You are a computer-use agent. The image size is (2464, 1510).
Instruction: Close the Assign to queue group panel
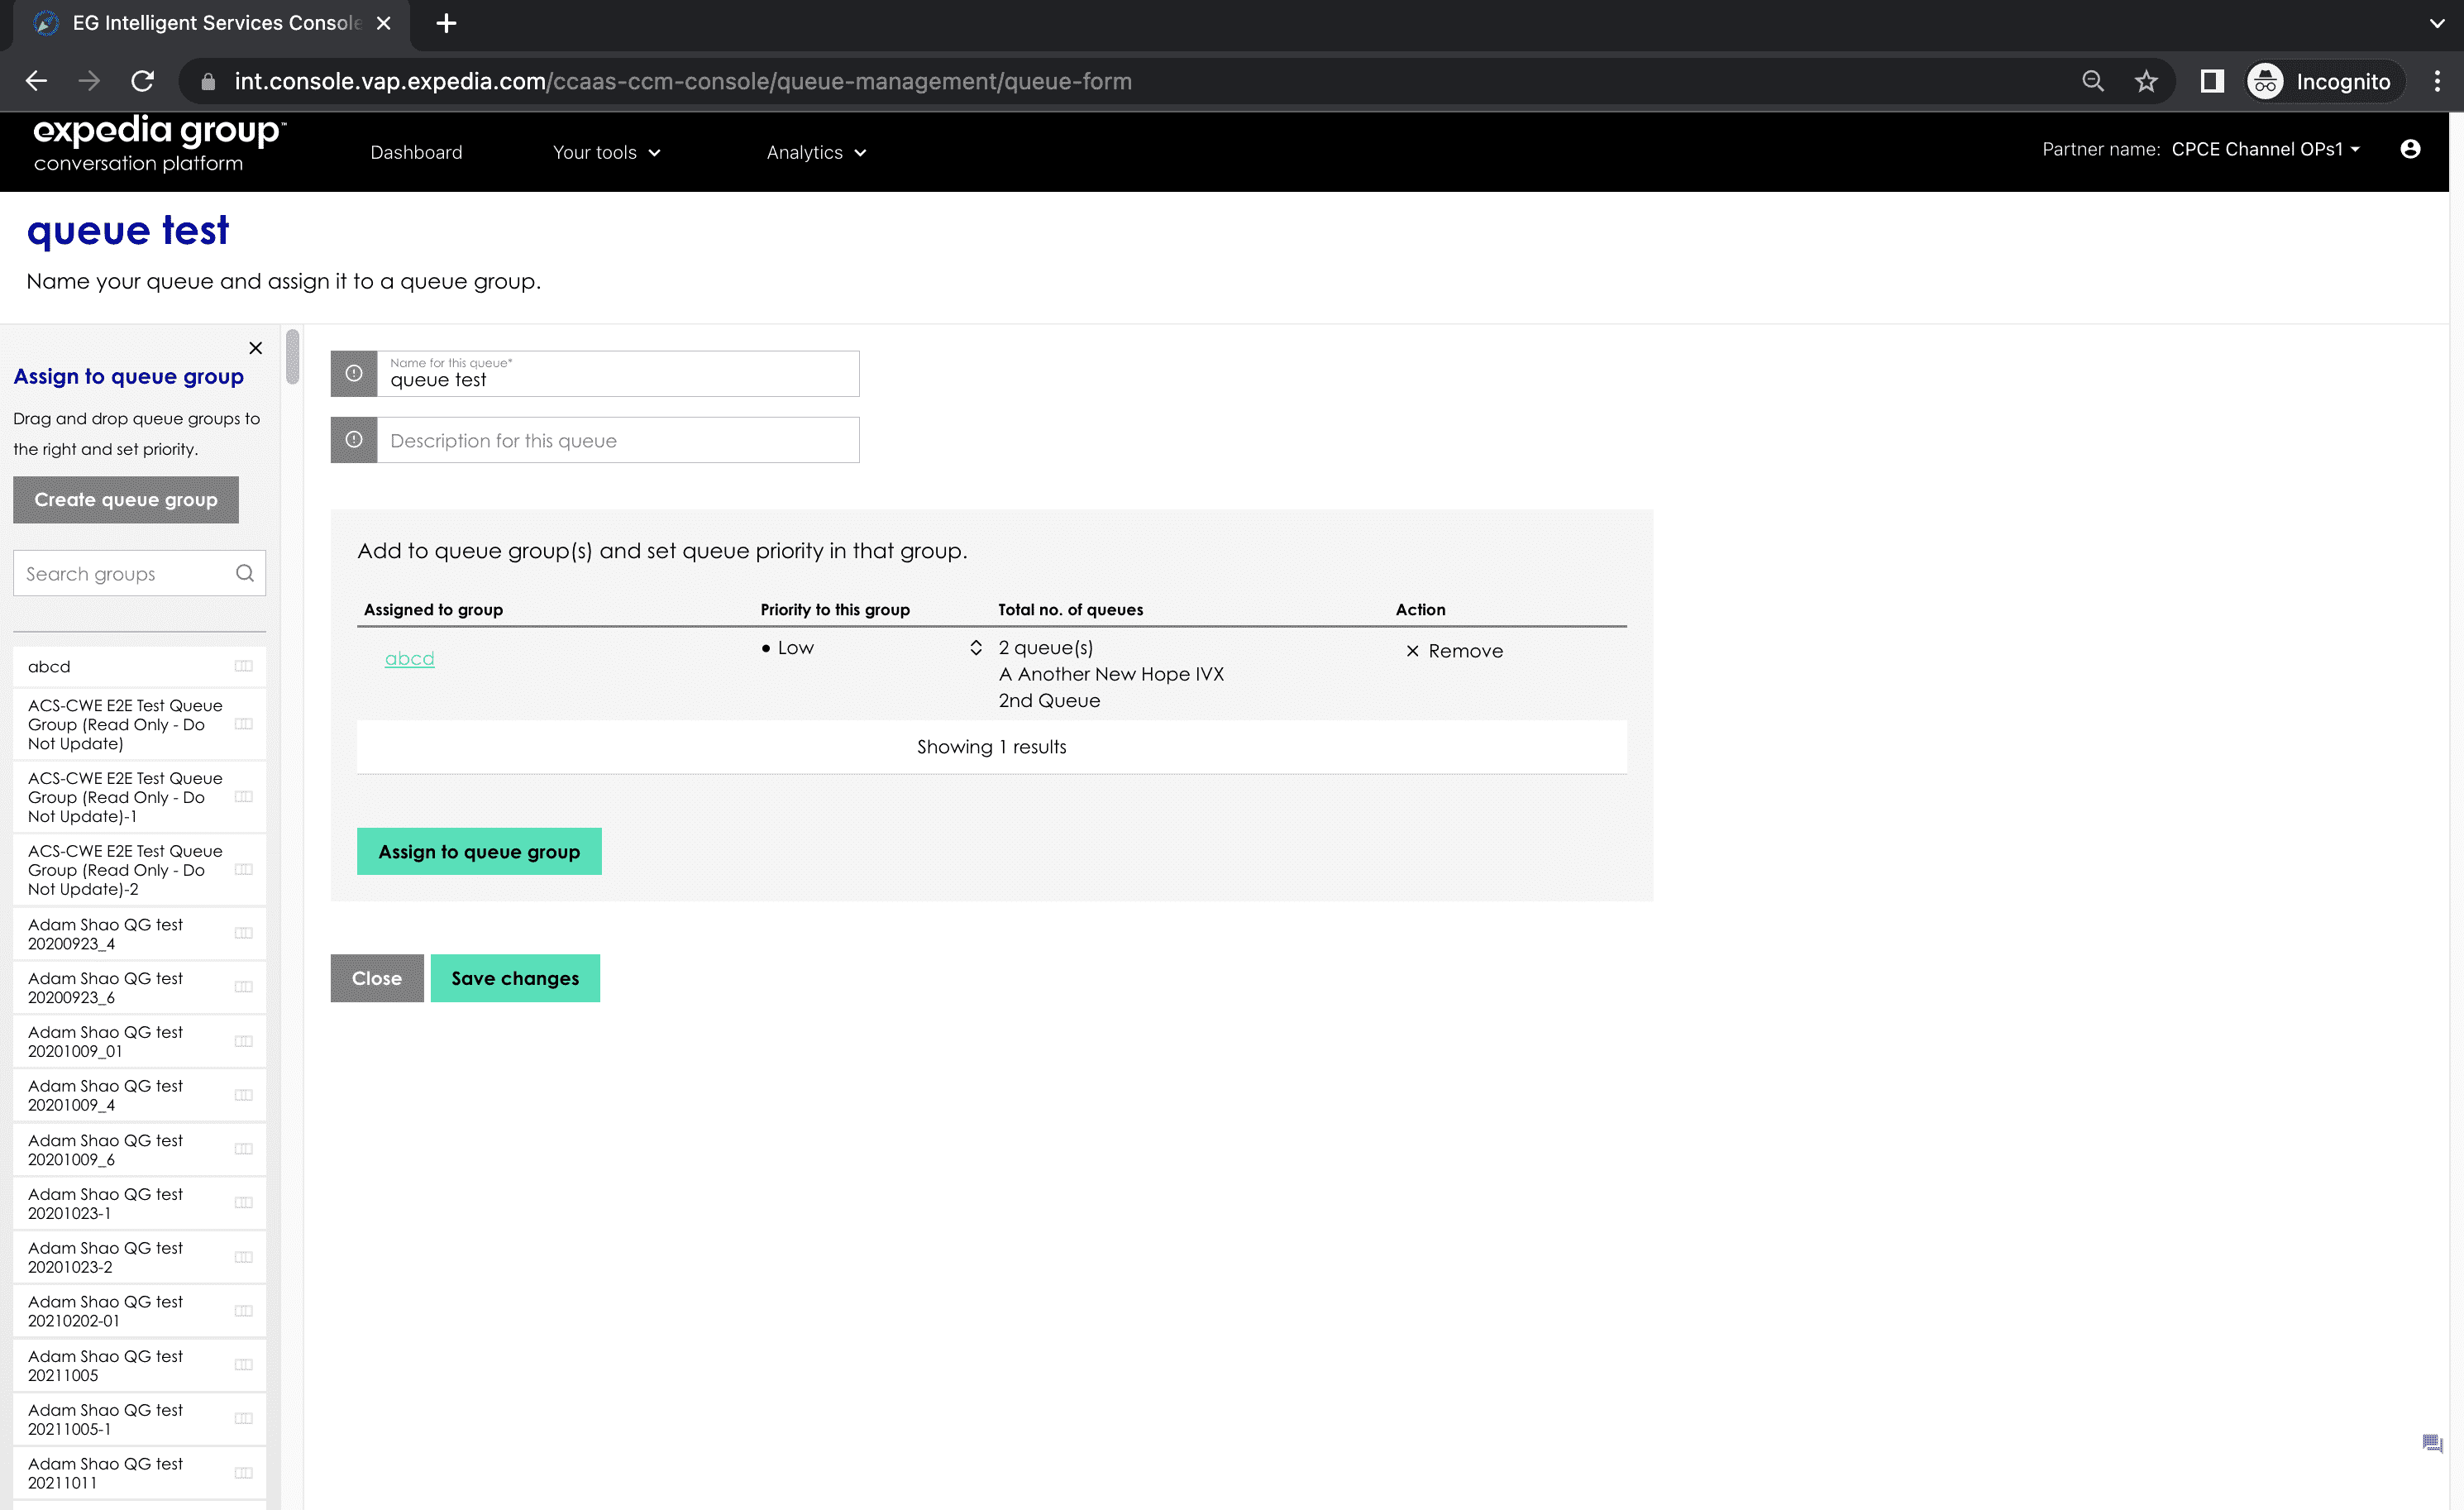(x=255, y=348)
